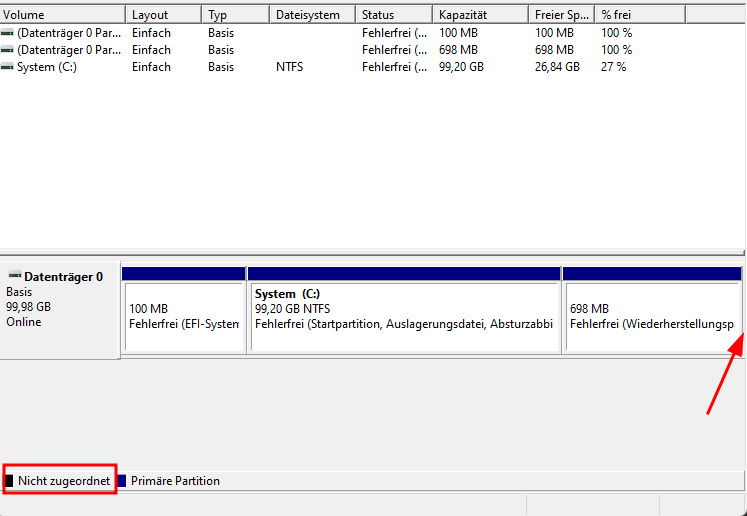Click drive icon of the 100 MB volume row
The height and width of the screenshot is (516, 747).
click(x=7, y=33)
